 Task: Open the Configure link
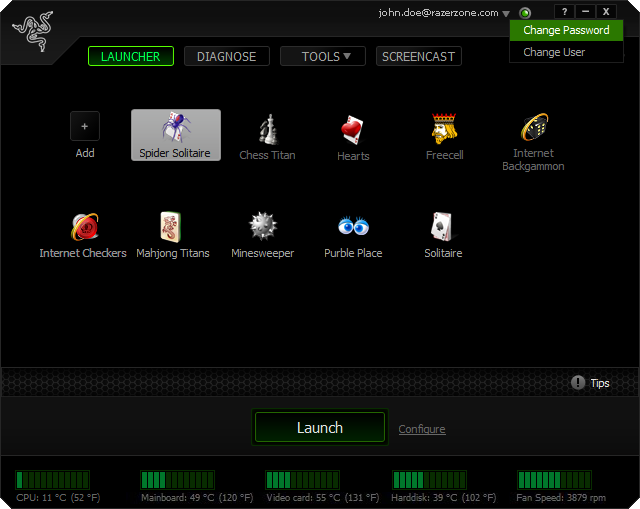point(422,429)
